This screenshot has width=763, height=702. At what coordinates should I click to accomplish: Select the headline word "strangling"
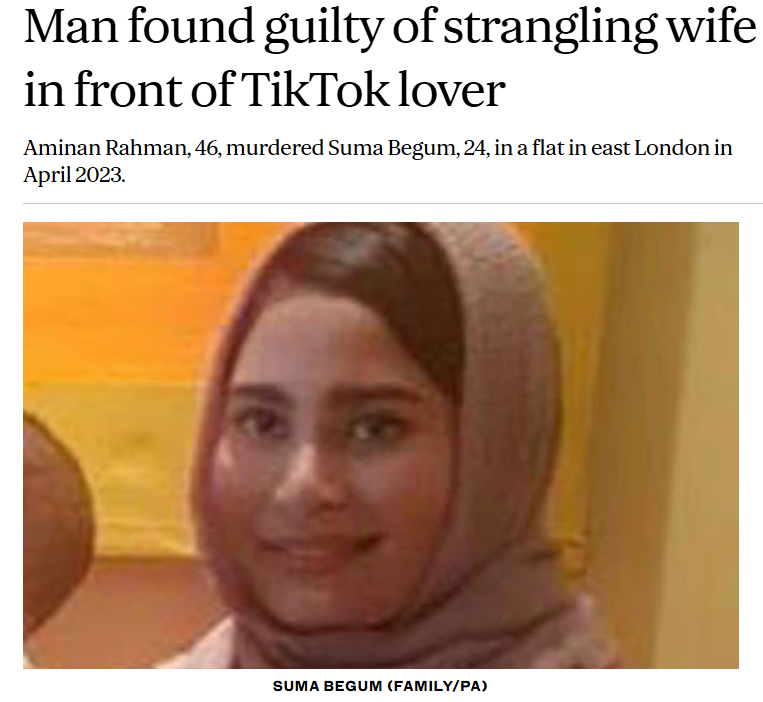pos(550,29)
